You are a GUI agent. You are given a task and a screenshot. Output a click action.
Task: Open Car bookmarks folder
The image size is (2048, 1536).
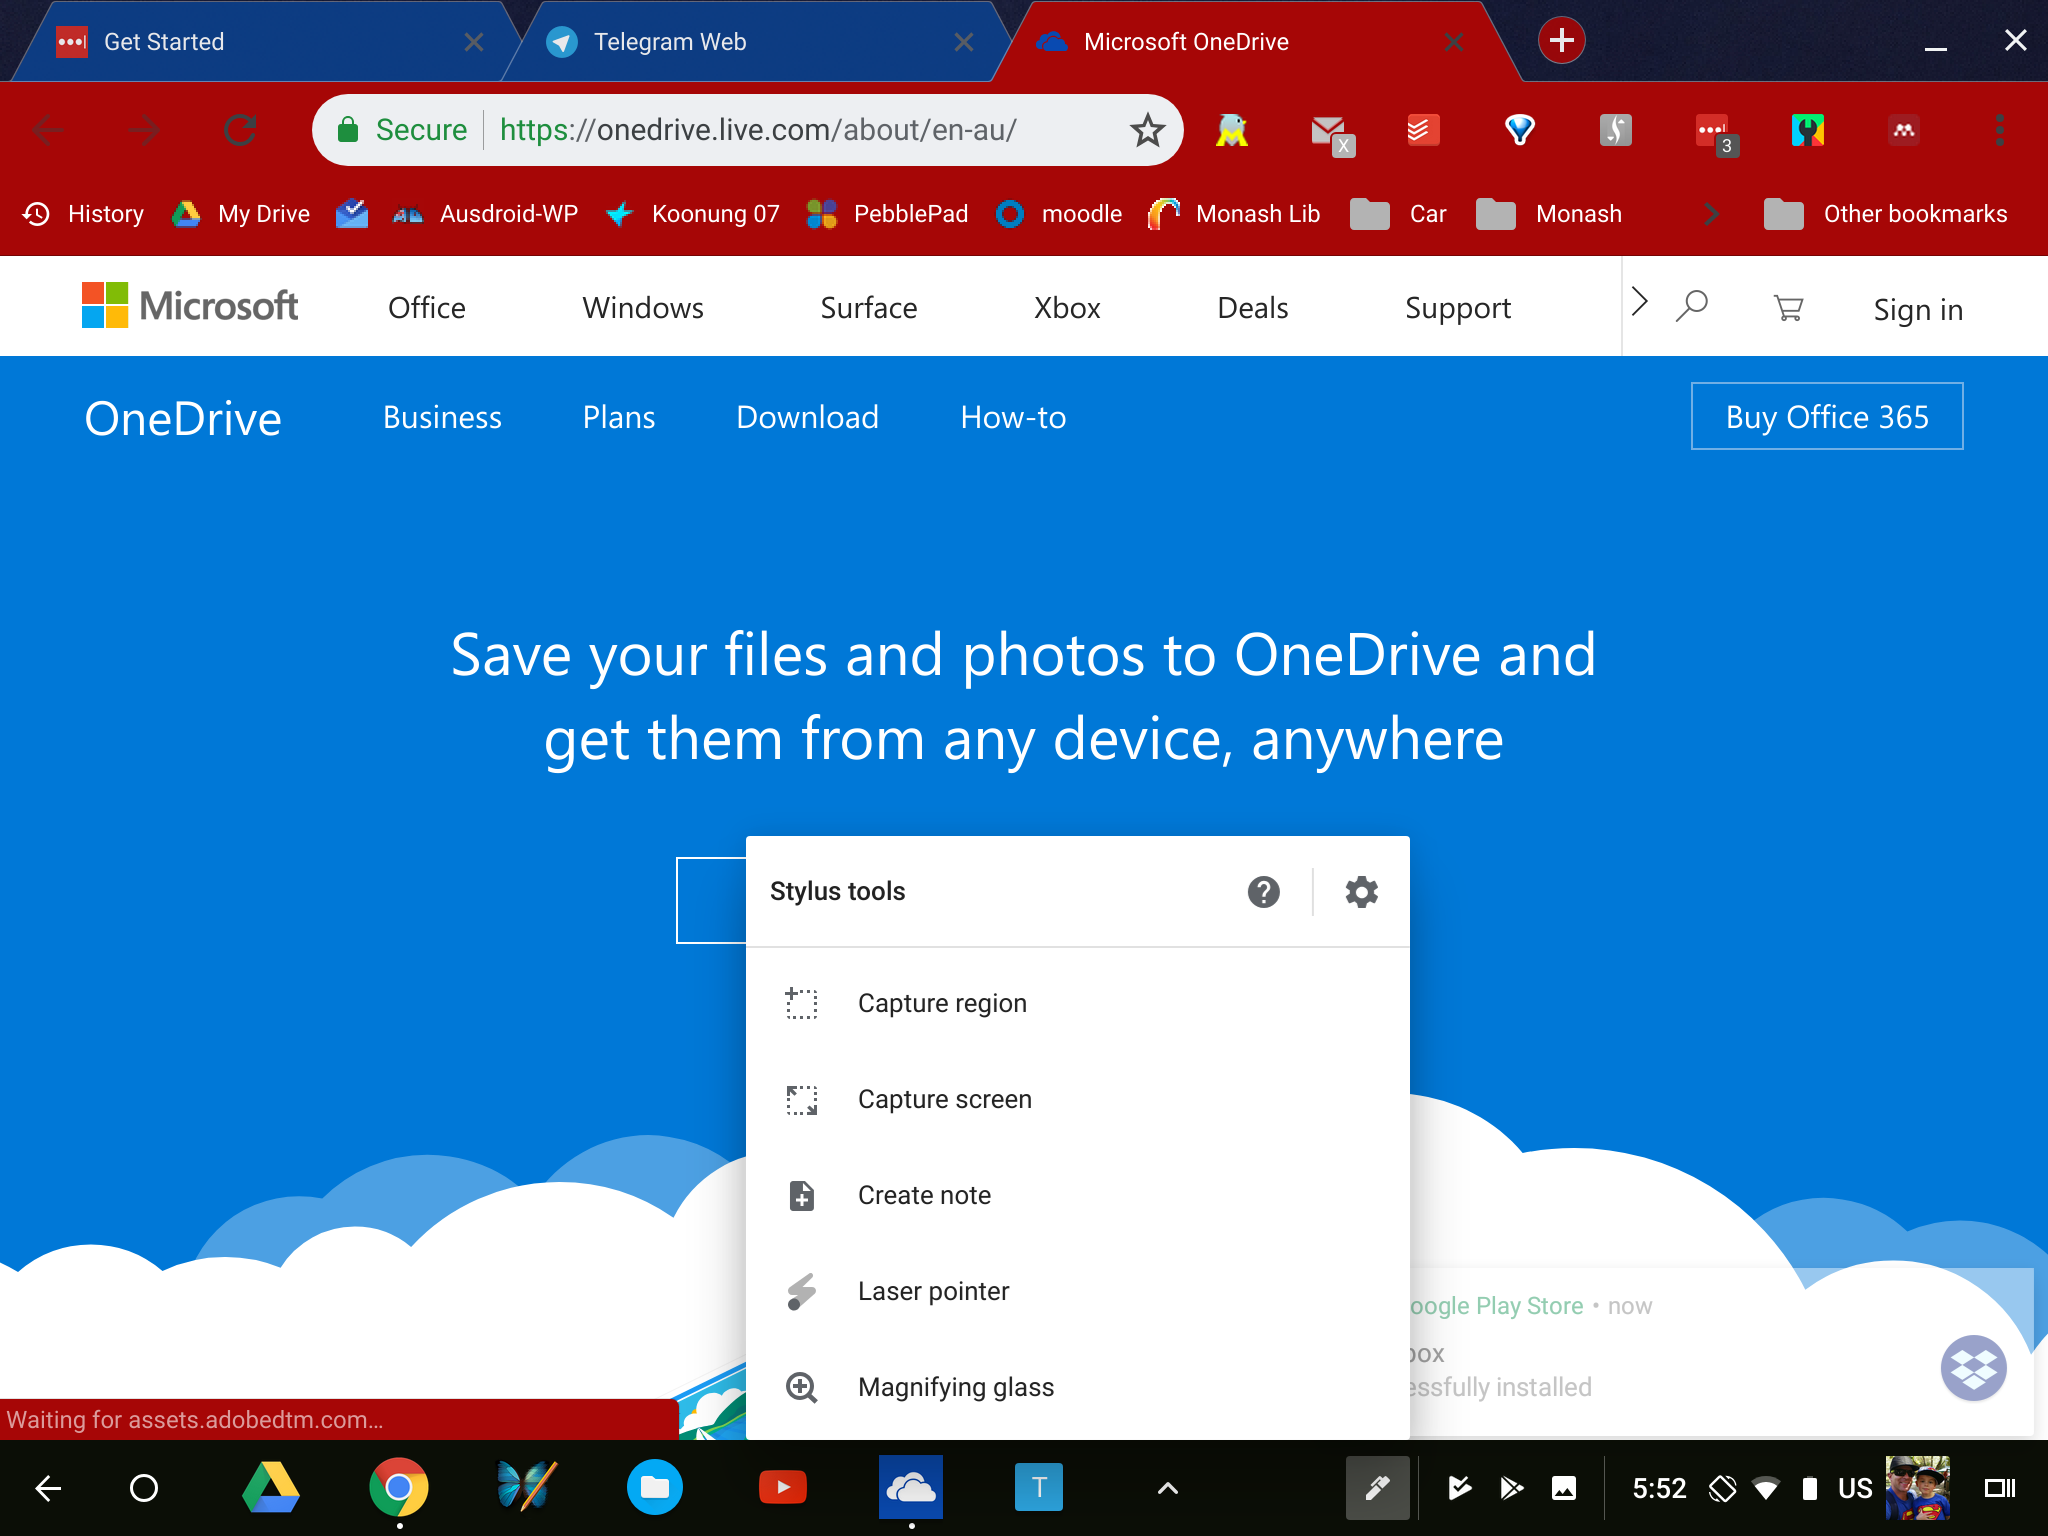coord(1398,214)
